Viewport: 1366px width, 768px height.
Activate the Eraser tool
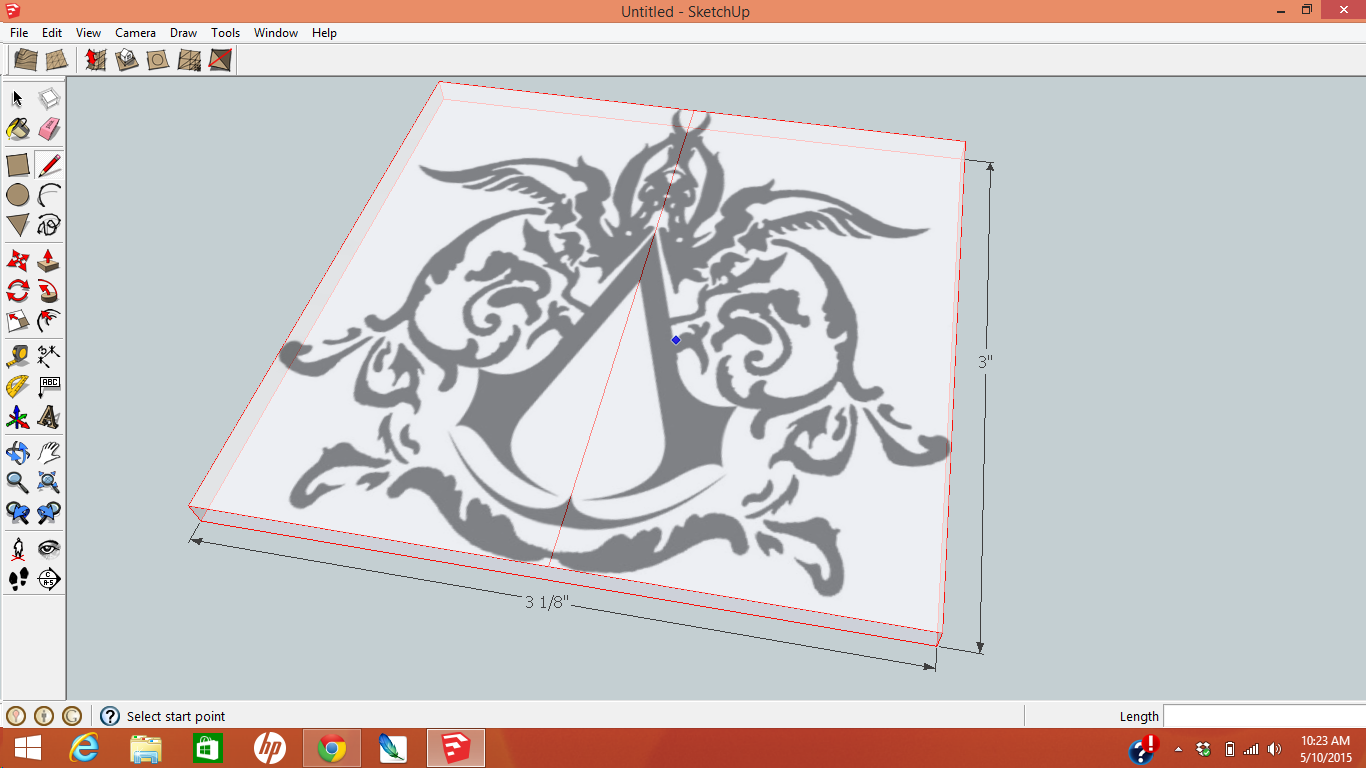click(47, 128)
